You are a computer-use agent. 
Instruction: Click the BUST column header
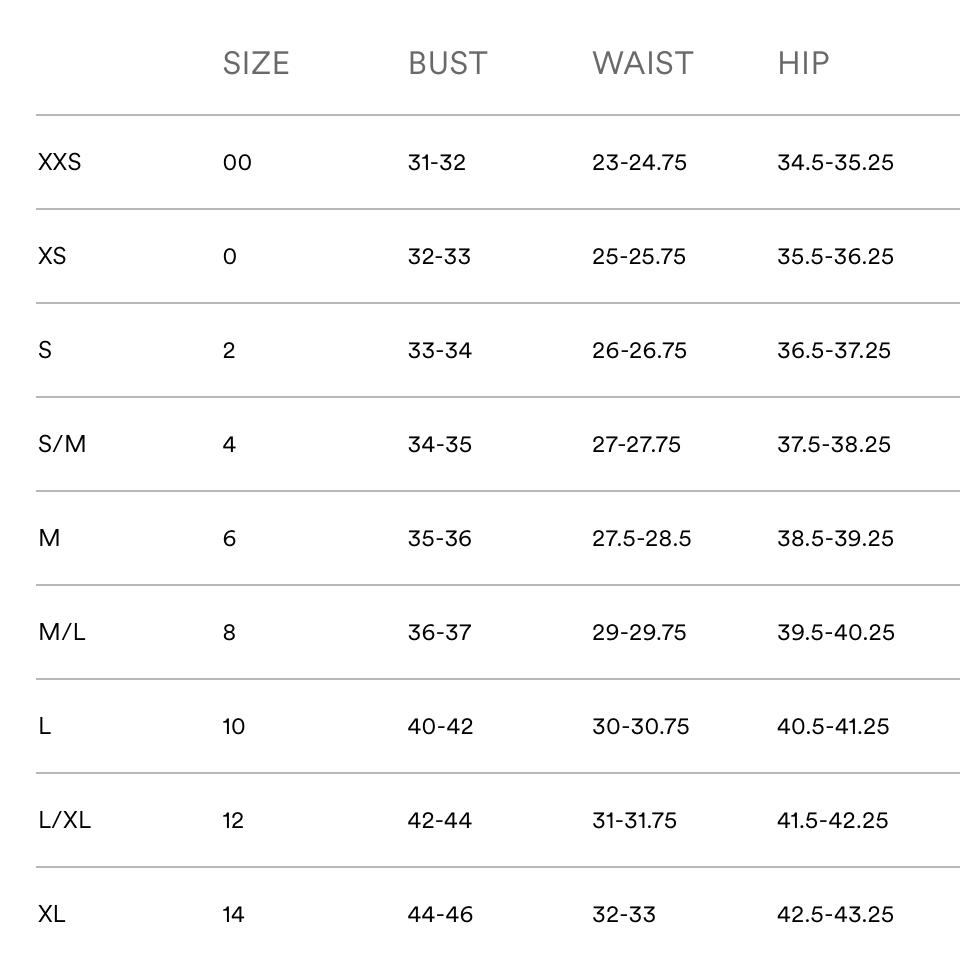447,64
